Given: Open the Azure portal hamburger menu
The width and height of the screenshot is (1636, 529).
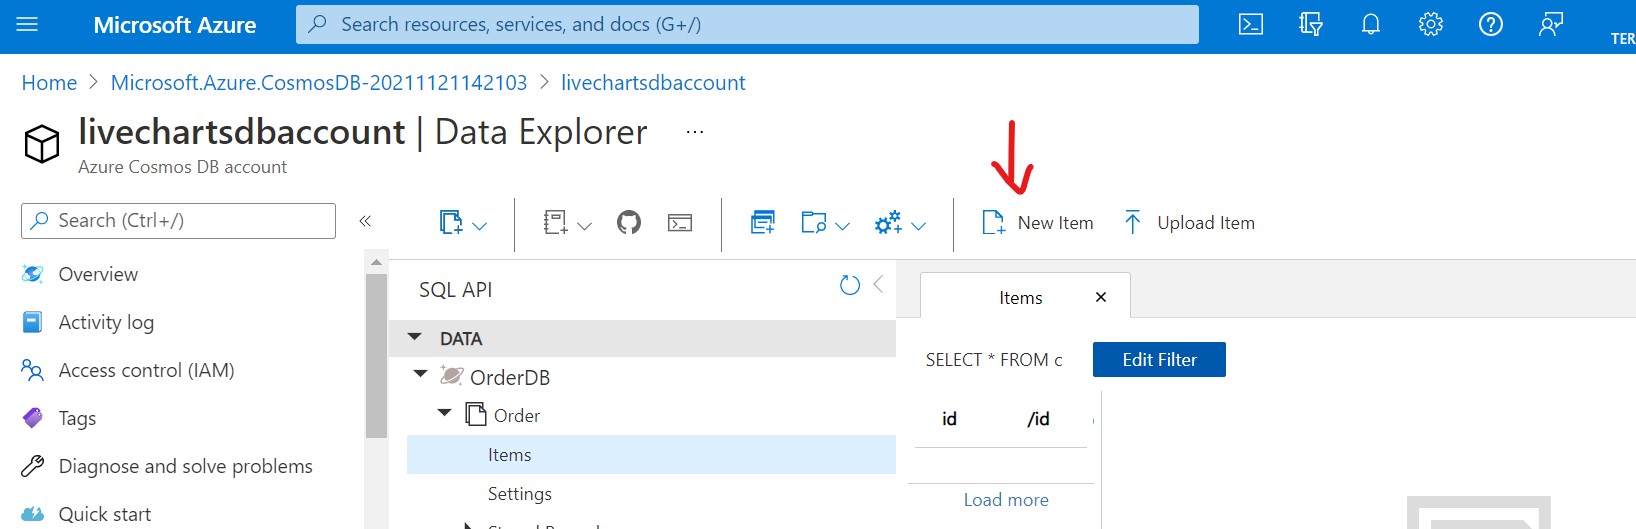Looking at the screenshot, I should click(27, 24).
